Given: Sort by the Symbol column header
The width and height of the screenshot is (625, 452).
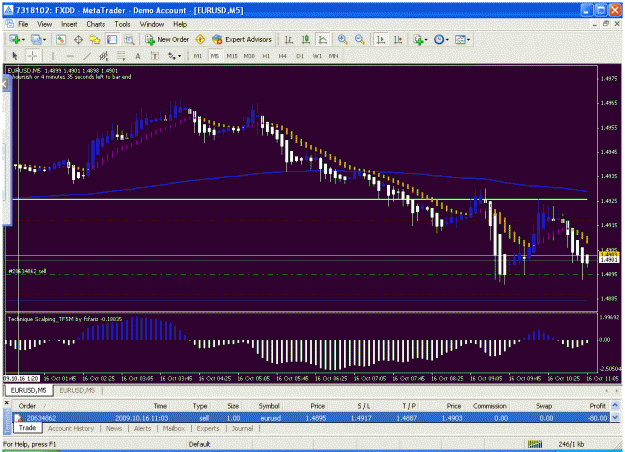Looking at the screenshot, I should [269, 406].
